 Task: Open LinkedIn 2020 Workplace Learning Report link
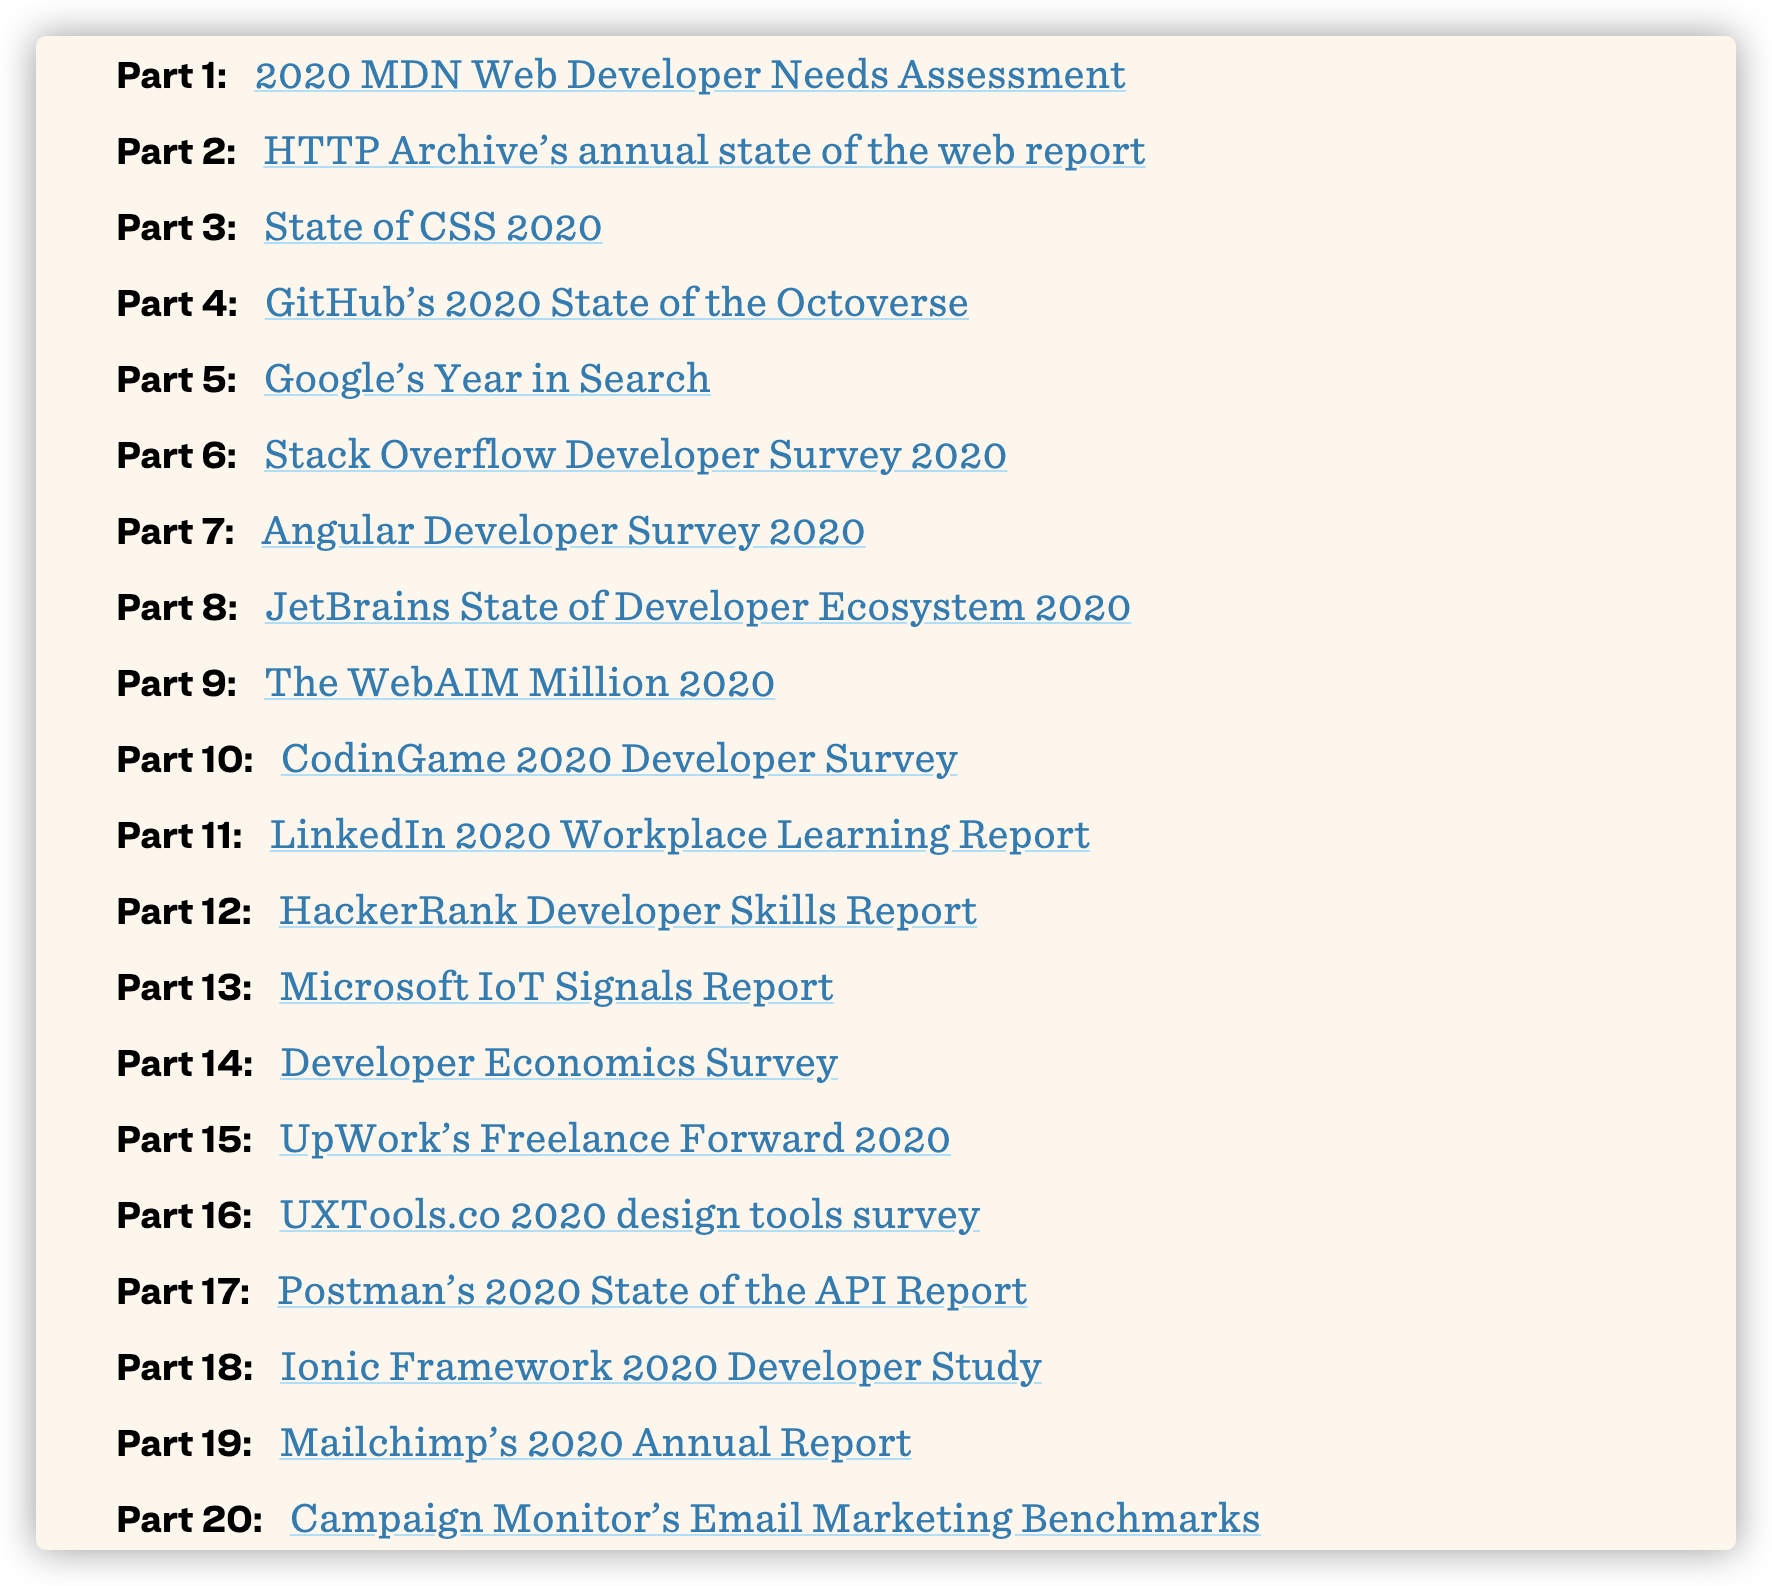point(680,835)
